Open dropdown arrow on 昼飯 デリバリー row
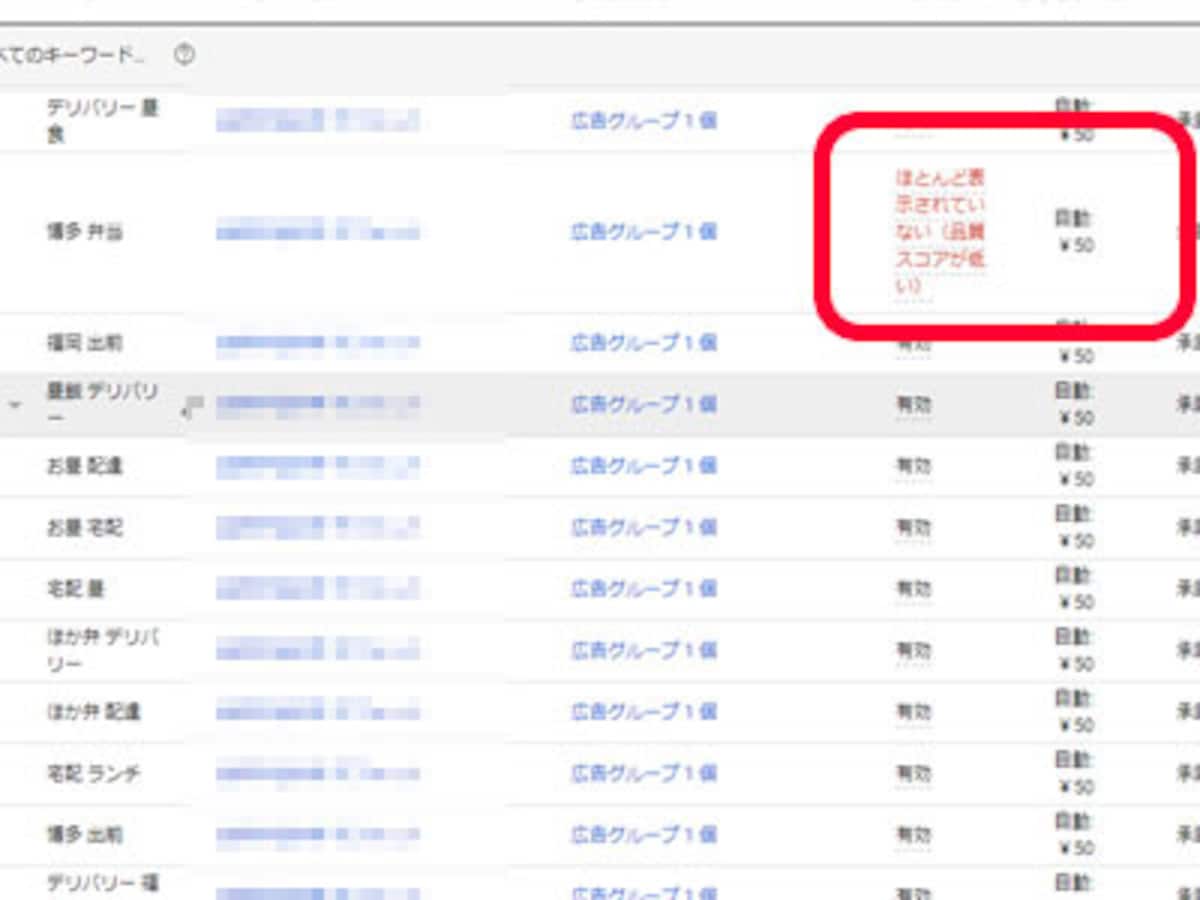This screenshot has height=900, width=1200. [15, 405]
